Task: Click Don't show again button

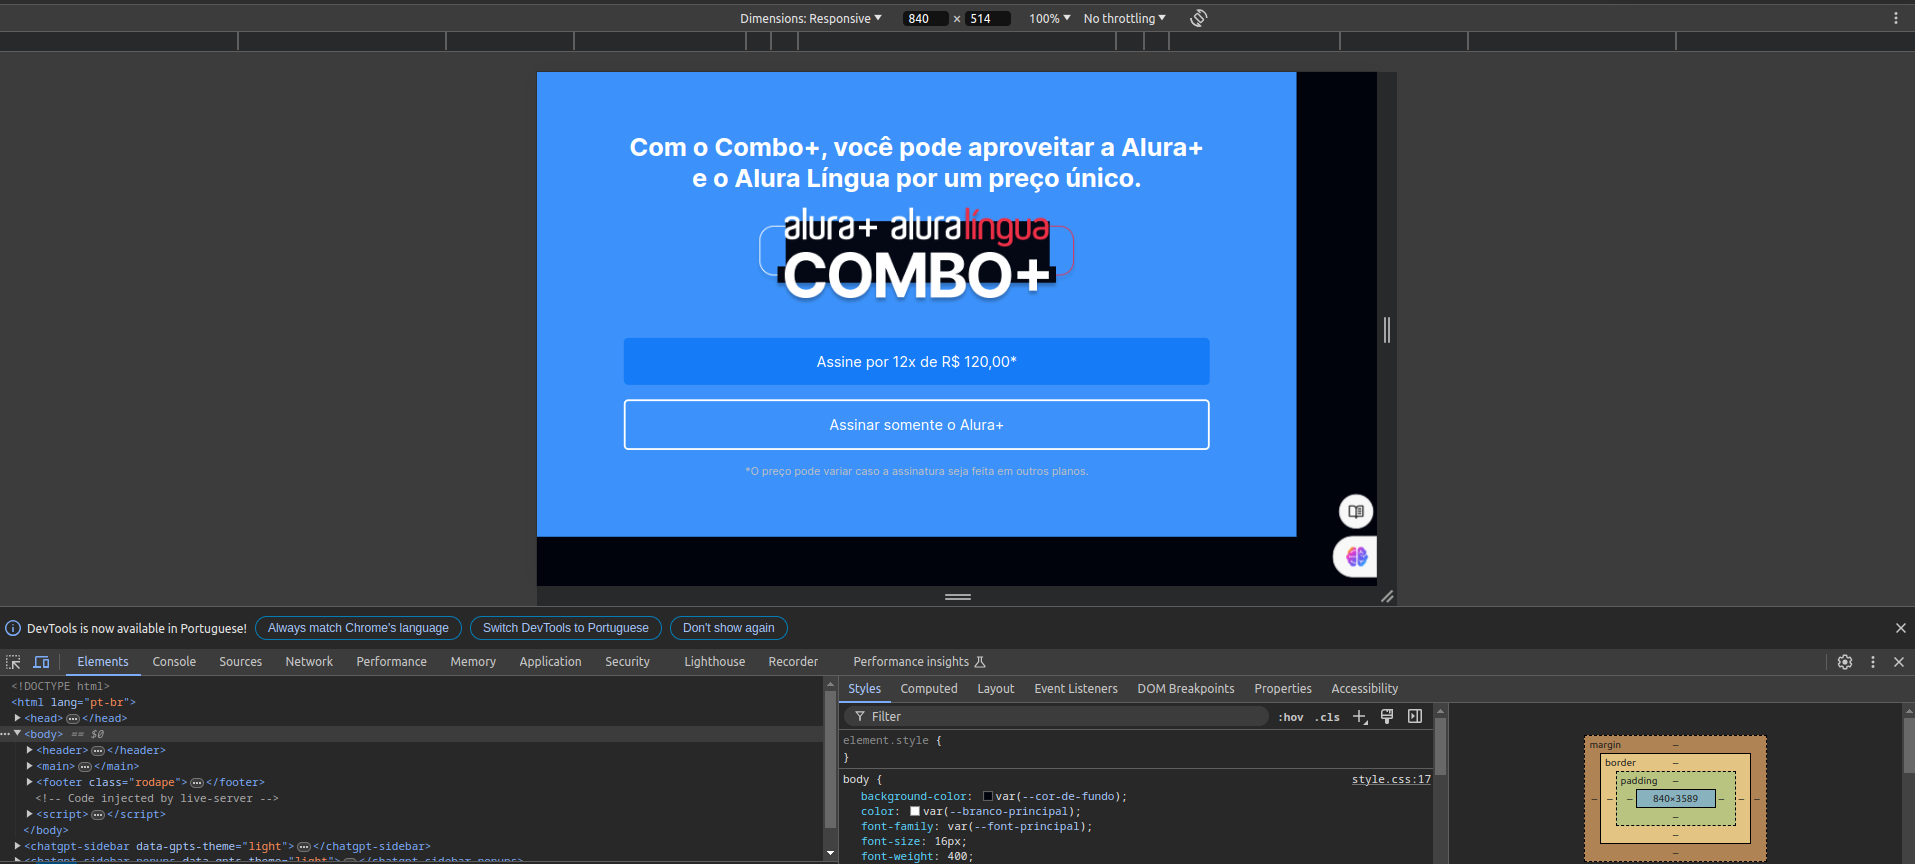Action: tap(729, 628)
